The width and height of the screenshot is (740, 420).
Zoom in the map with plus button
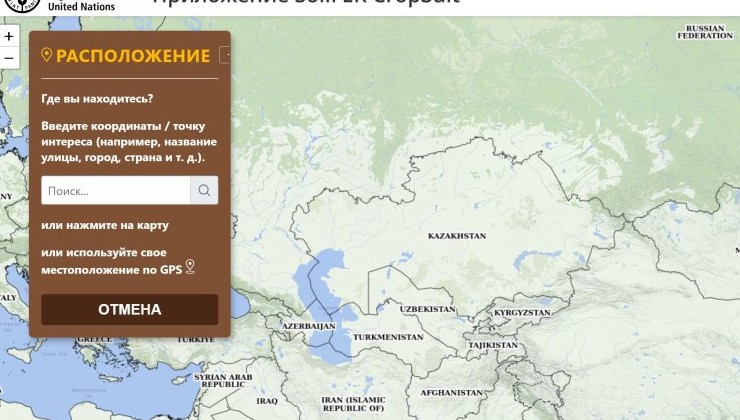pos(9,36)
